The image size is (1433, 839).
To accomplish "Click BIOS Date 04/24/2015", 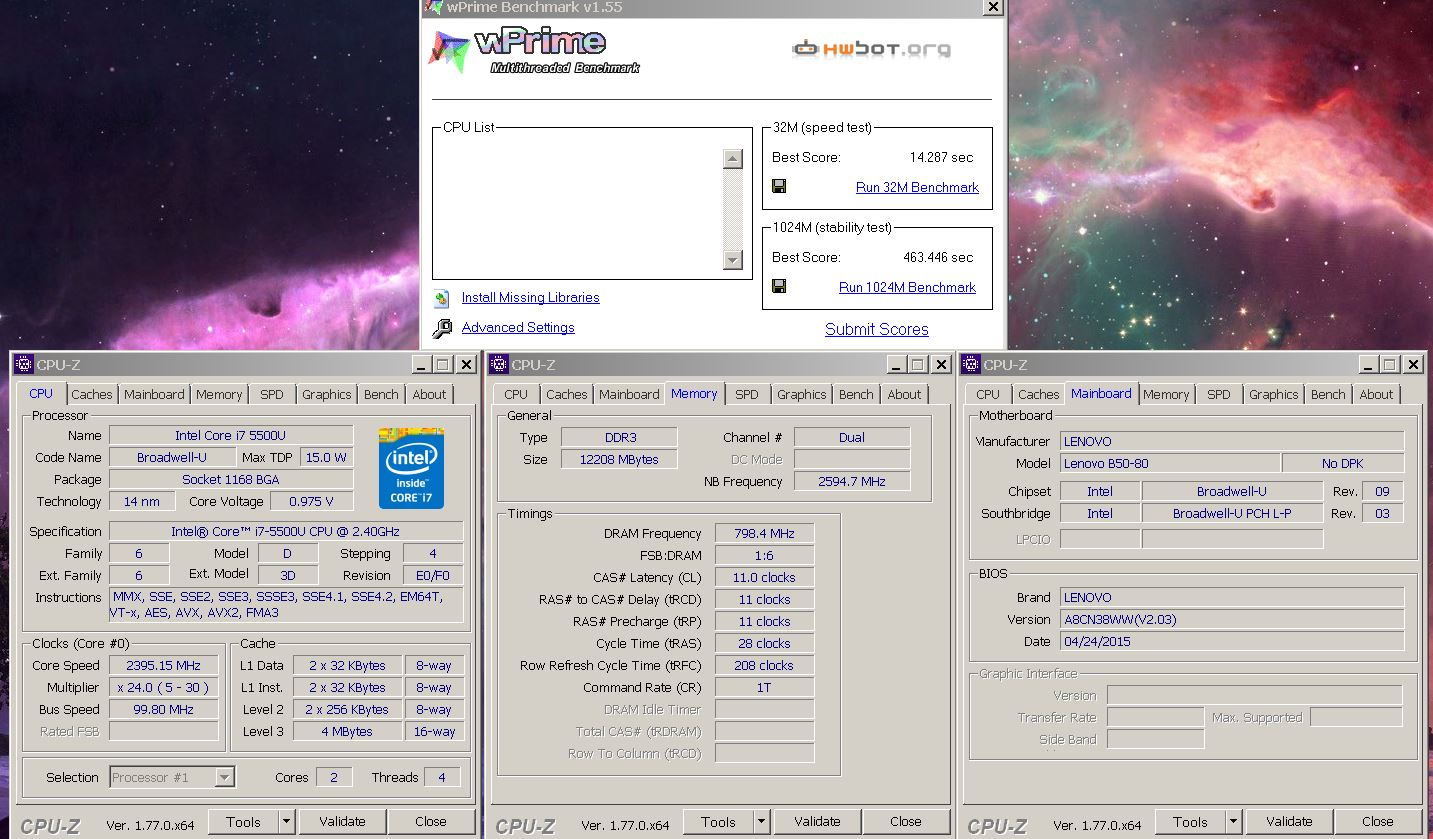I will point(1232,641).
